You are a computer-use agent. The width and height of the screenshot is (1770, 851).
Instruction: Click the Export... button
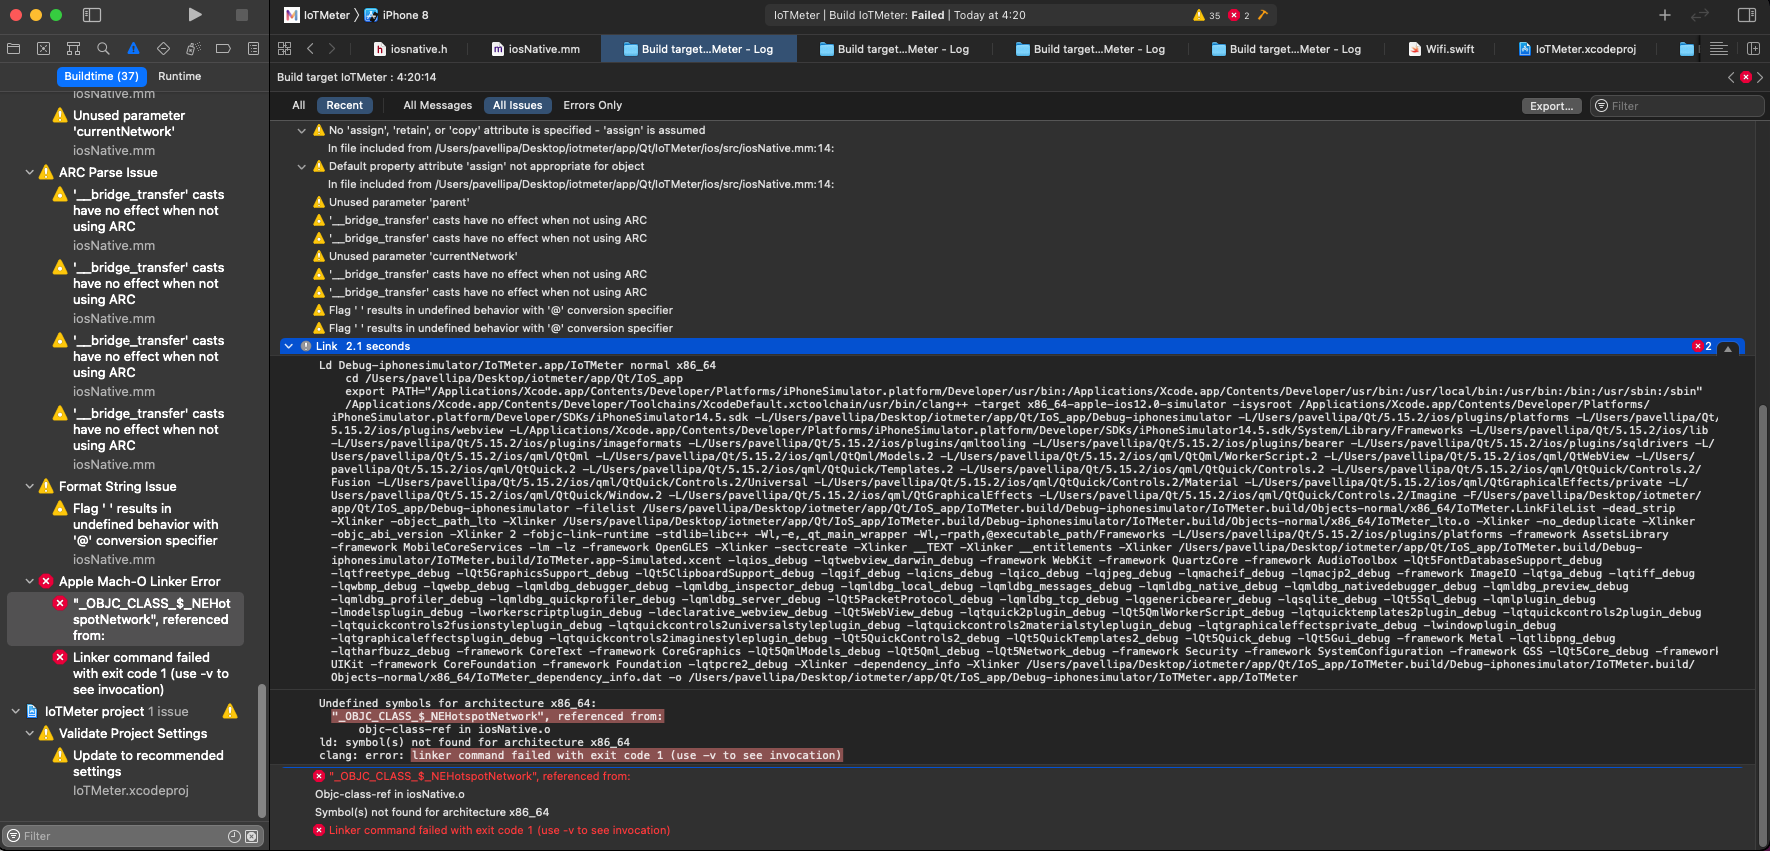tap(1551, 106)
